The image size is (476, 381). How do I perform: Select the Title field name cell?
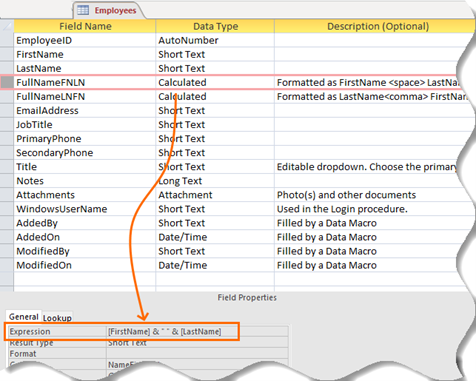click(85, 167)
